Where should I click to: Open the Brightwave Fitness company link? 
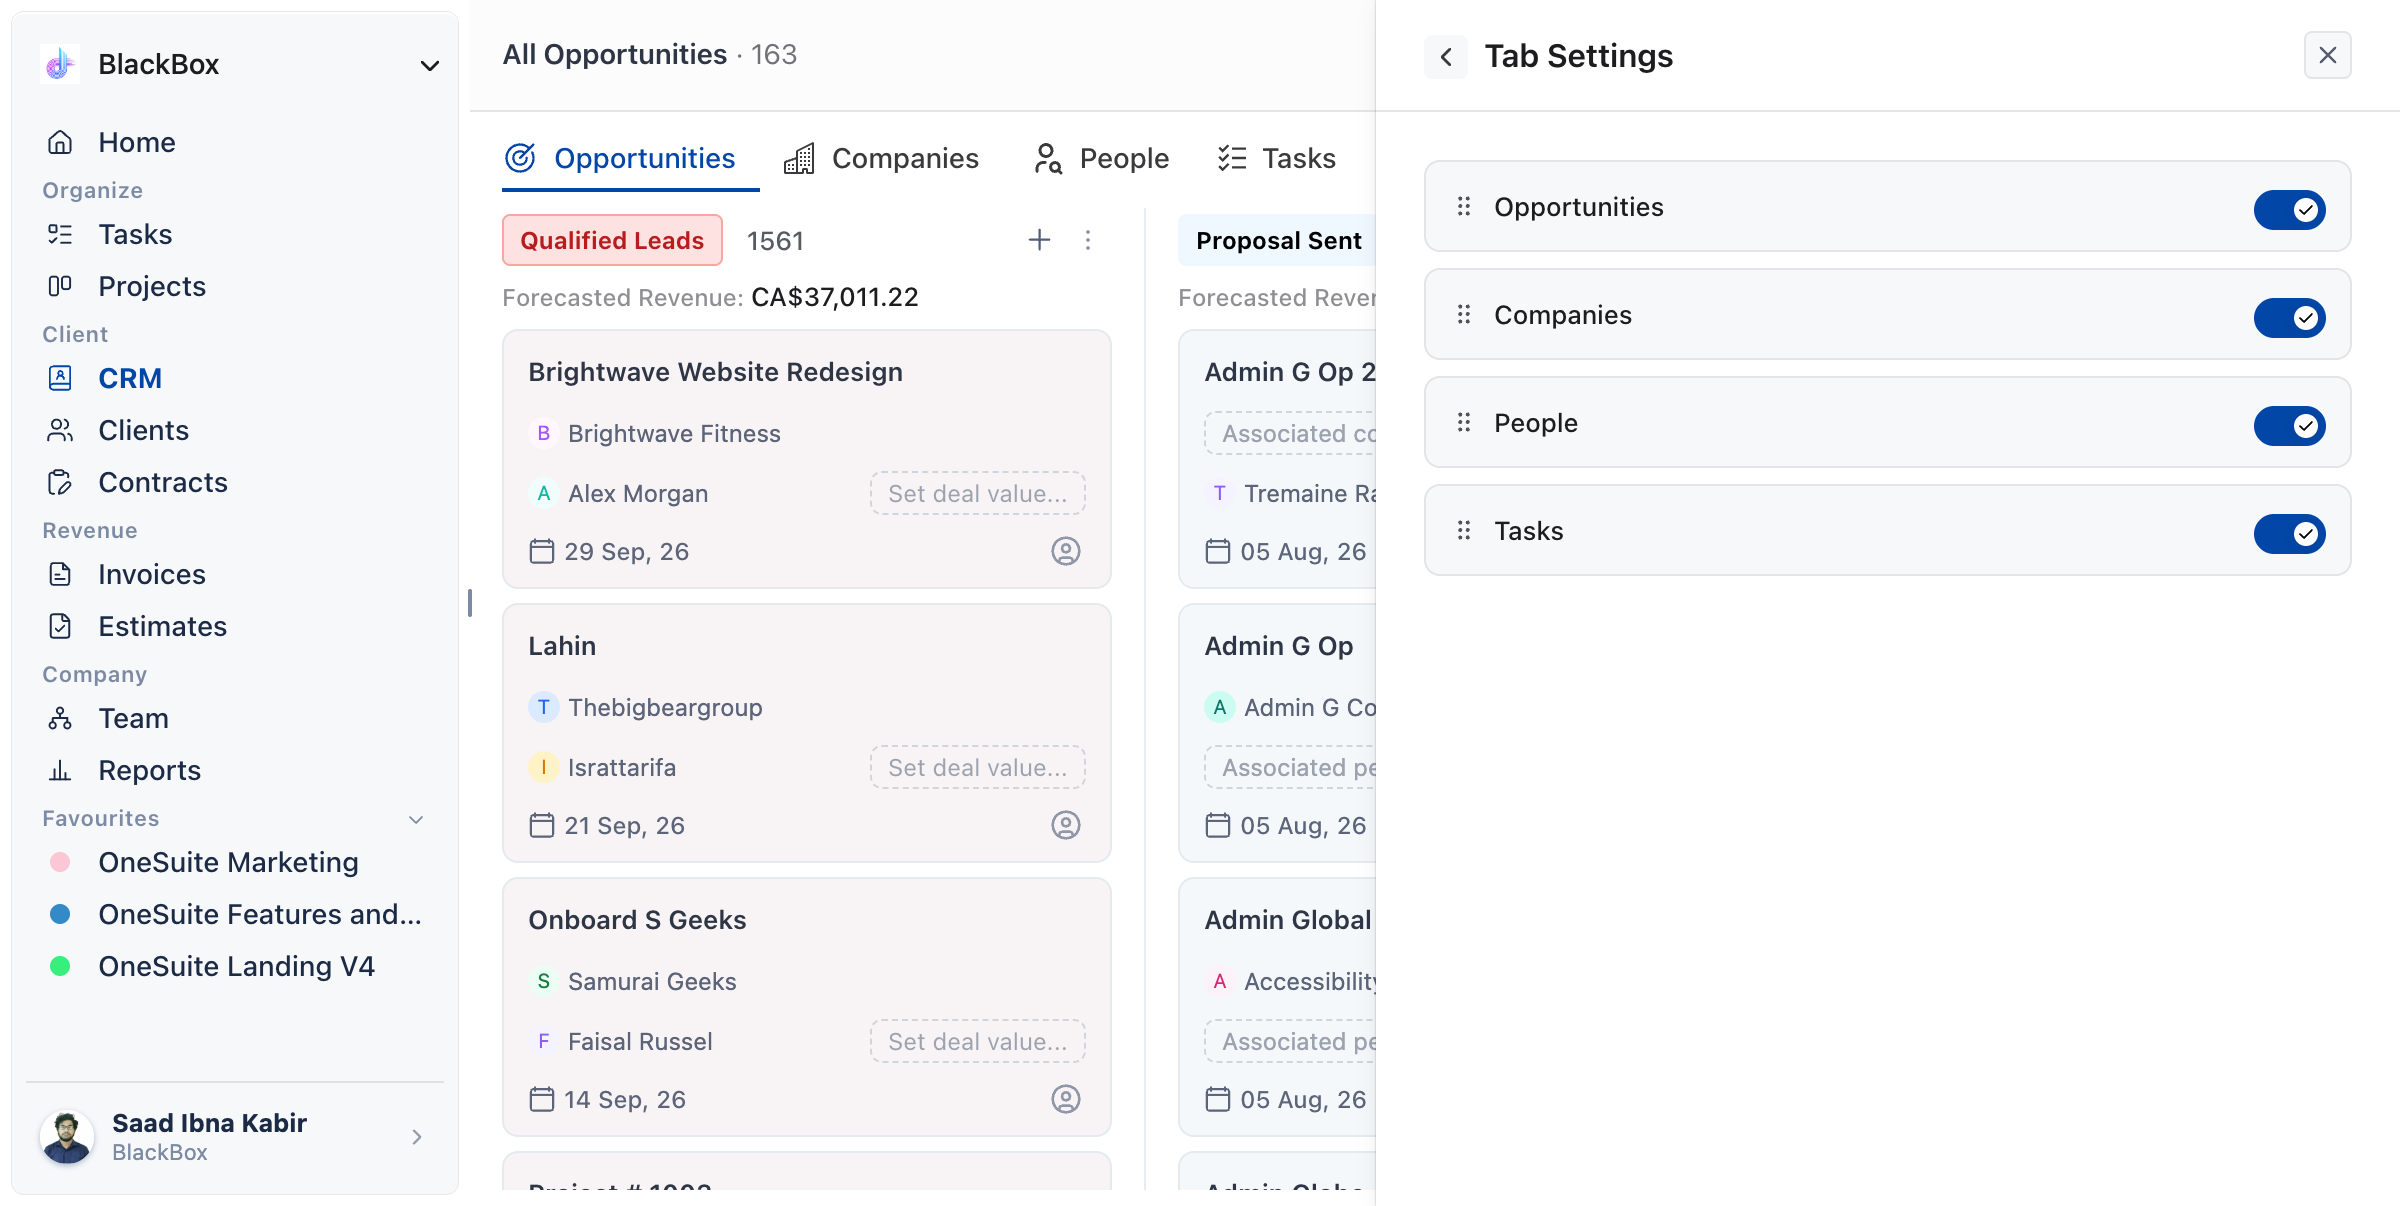(674, 433)
